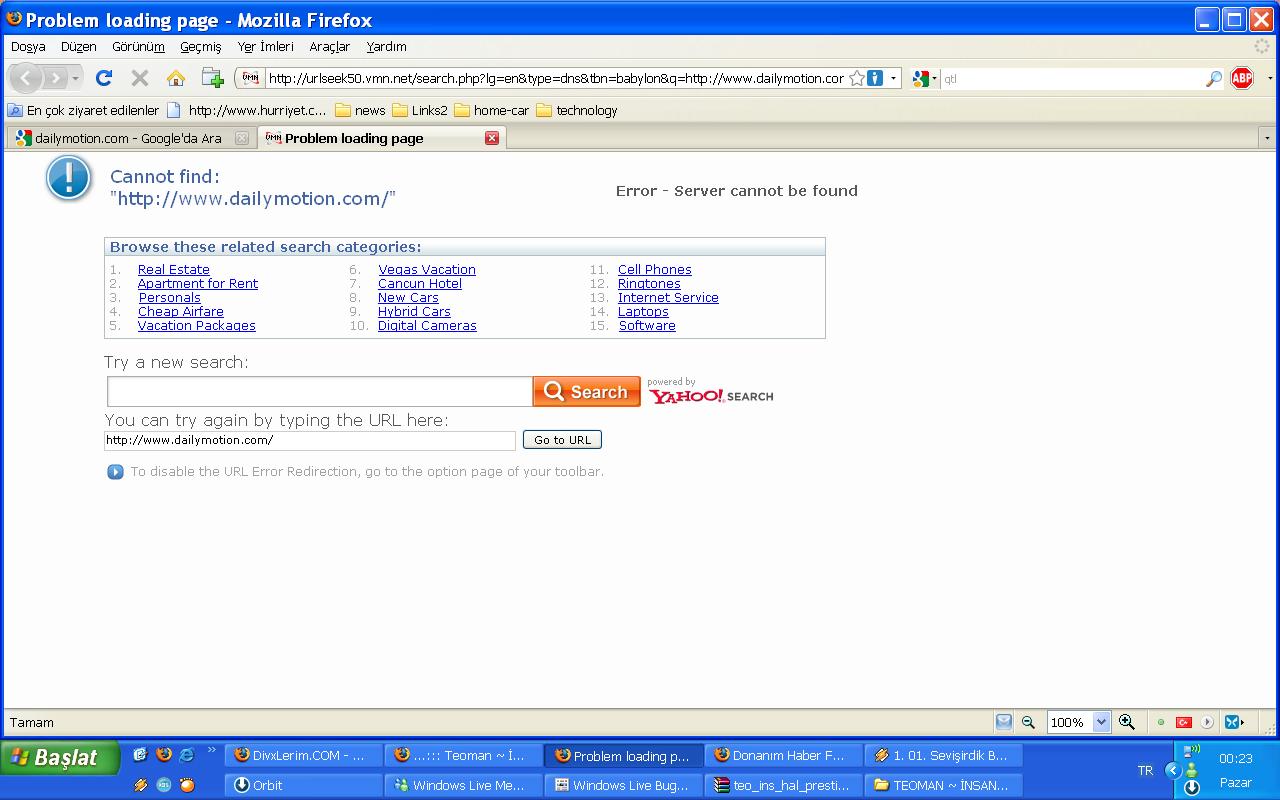1280x800 pixels.
Task: Click the Adblock Plus ABP icon
Action: pyautogui.click(x=1242, y=78)
